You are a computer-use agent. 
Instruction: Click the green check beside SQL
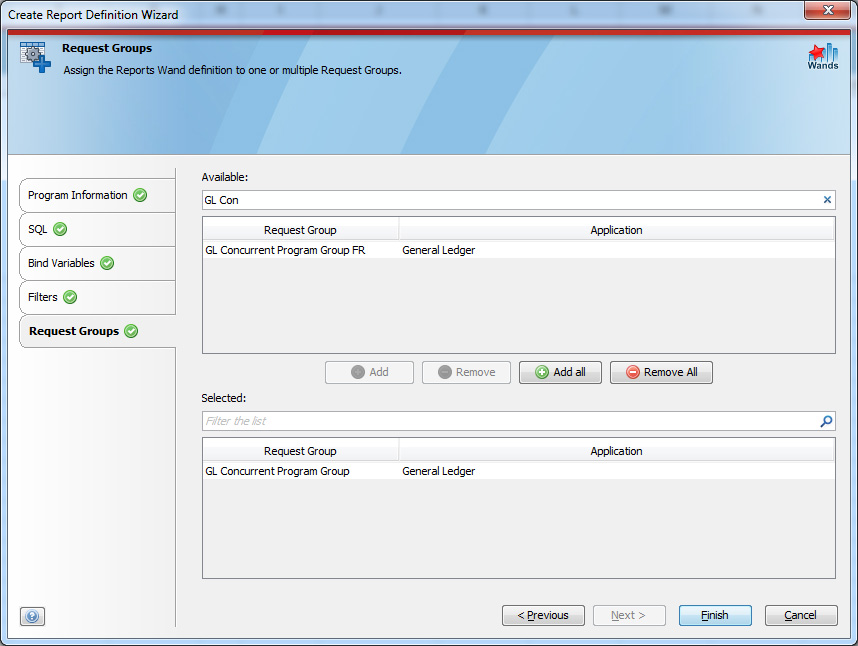tap(60, 229)
